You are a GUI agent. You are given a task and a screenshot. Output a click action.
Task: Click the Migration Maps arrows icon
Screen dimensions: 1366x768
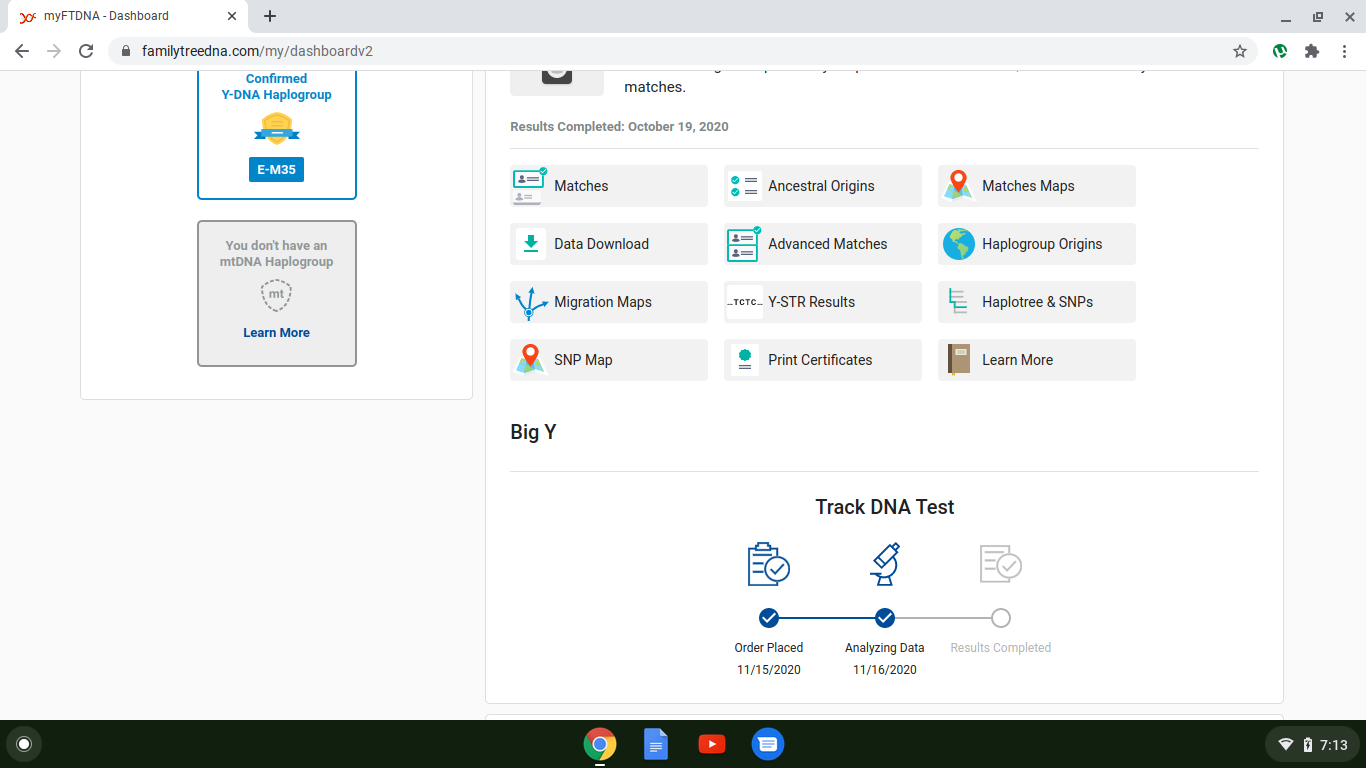click(x=530, y=302)
